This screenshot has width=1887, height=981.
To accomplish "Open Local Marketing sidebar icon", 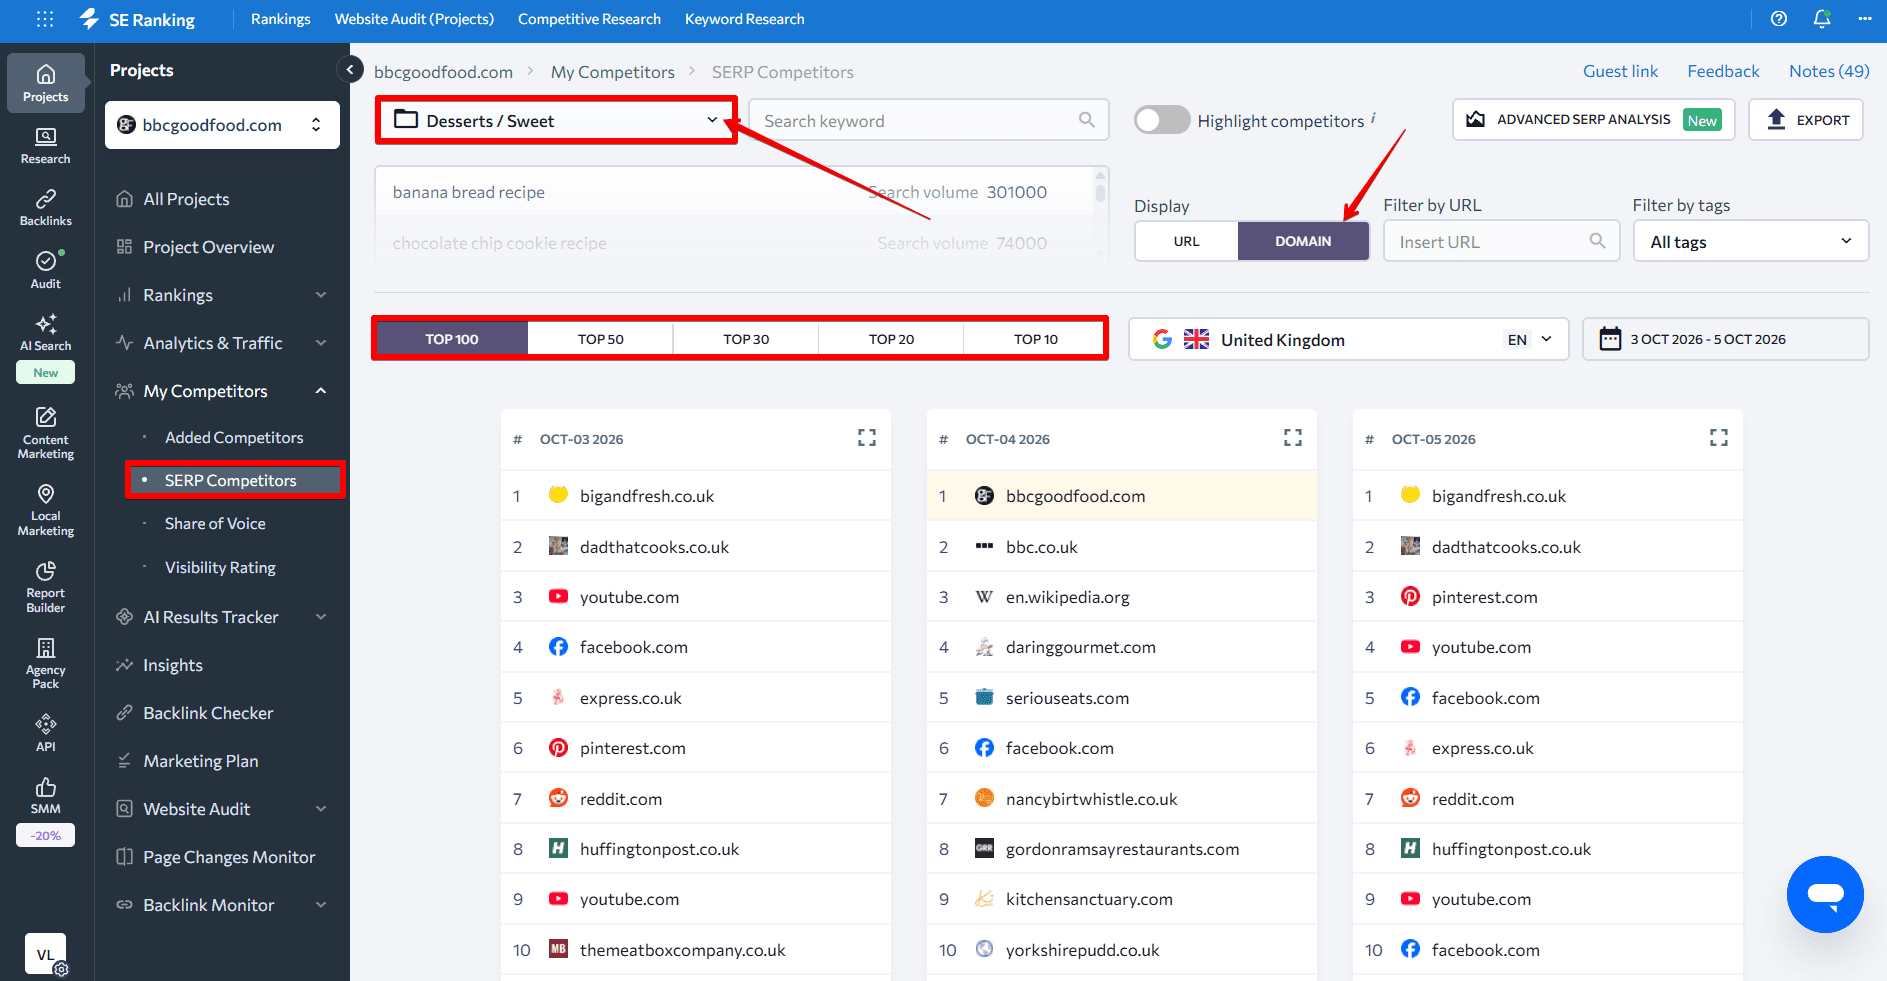I will (46, 510).
